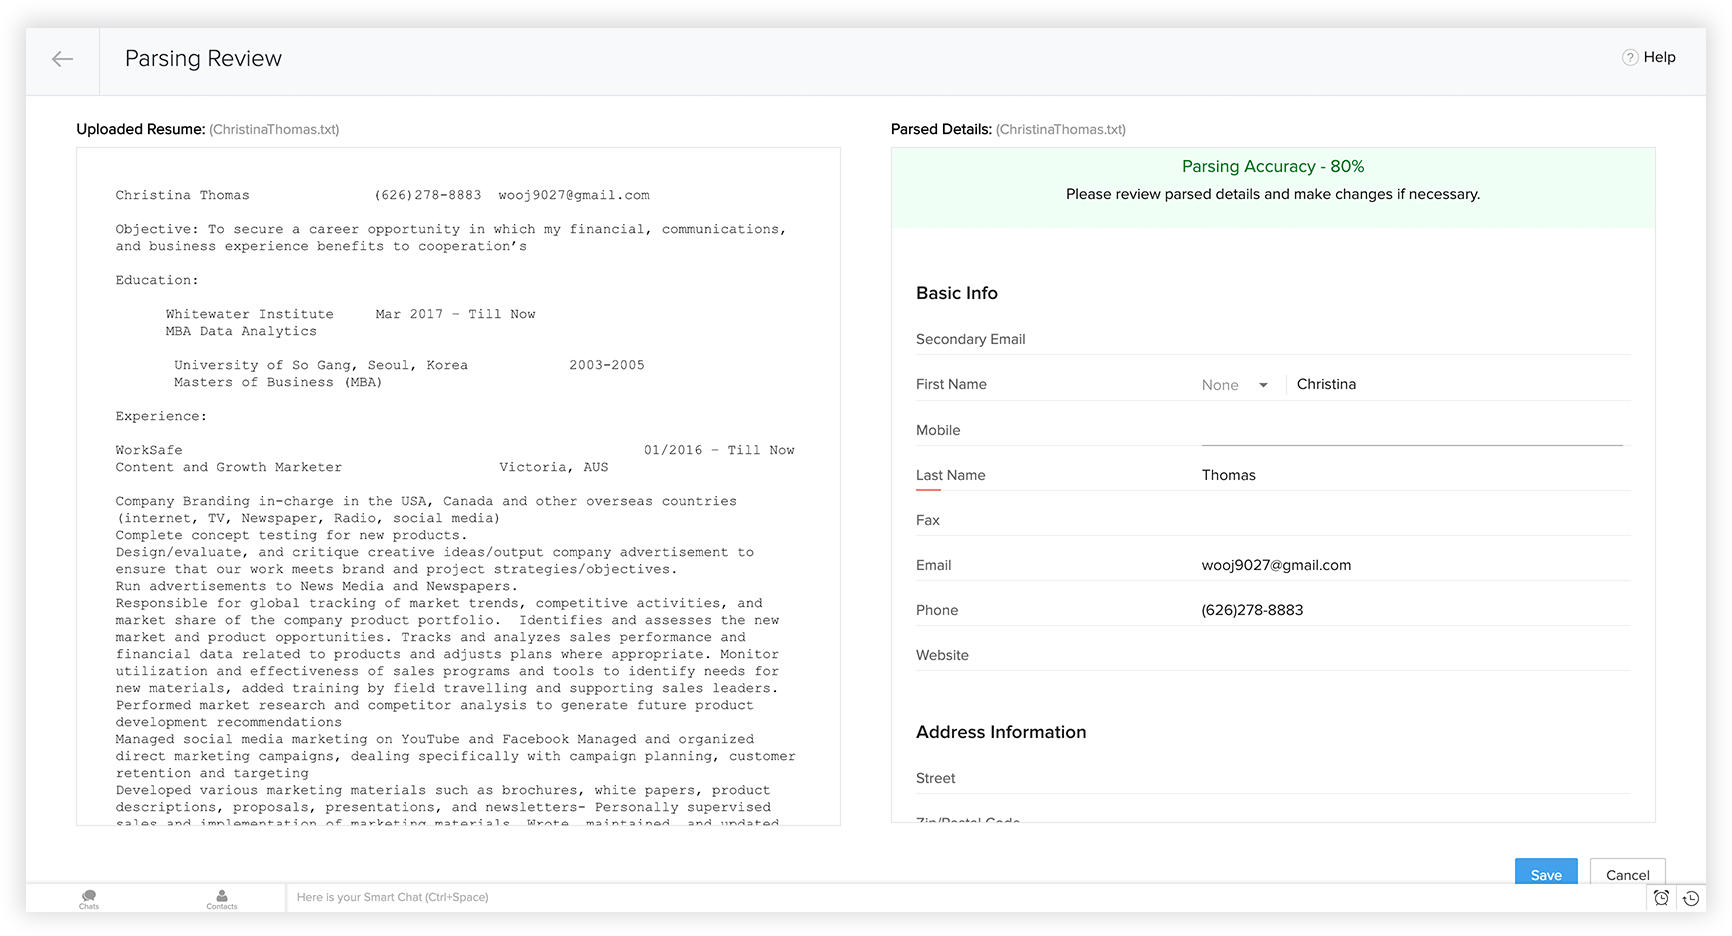The width and height of the screenshot is (1732, 936).
Task: Click the 01/2016 - Till Now date range
Action: (x=719, y=450)
